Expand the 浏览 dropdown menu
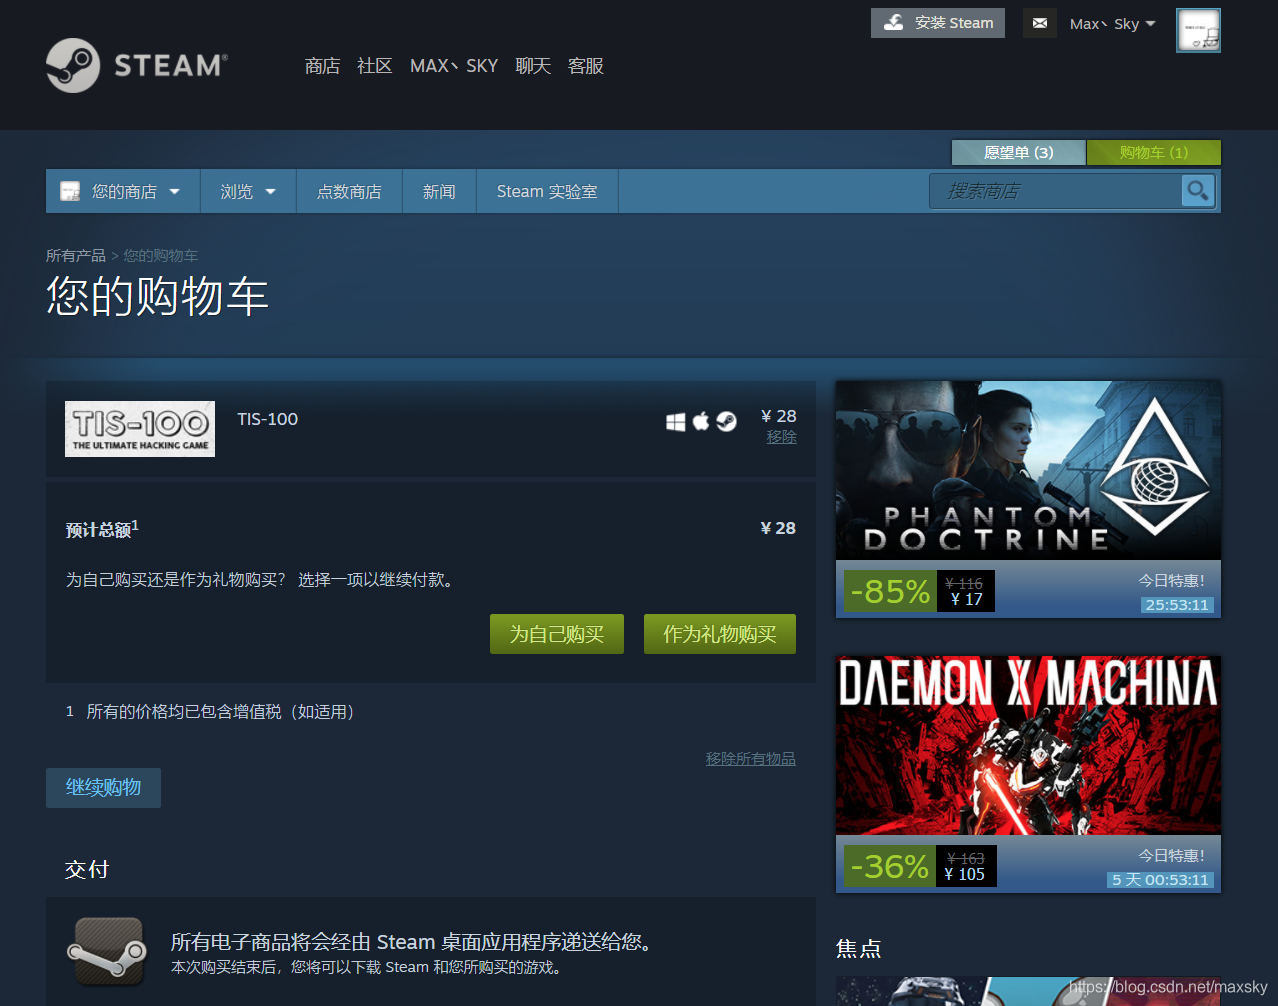Screen dimensions: 1278x1006 (x=248, y=191)
